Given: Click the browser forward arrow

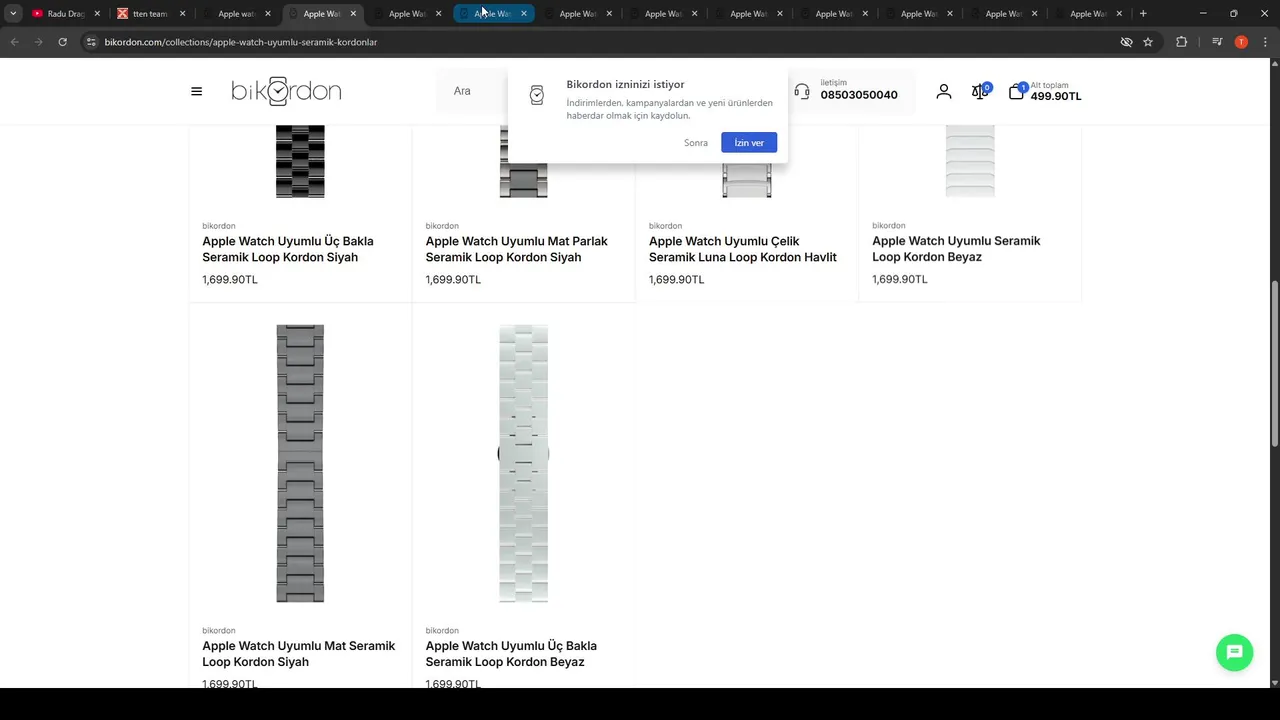Looking at the screenshot, I should click(38, 42).
